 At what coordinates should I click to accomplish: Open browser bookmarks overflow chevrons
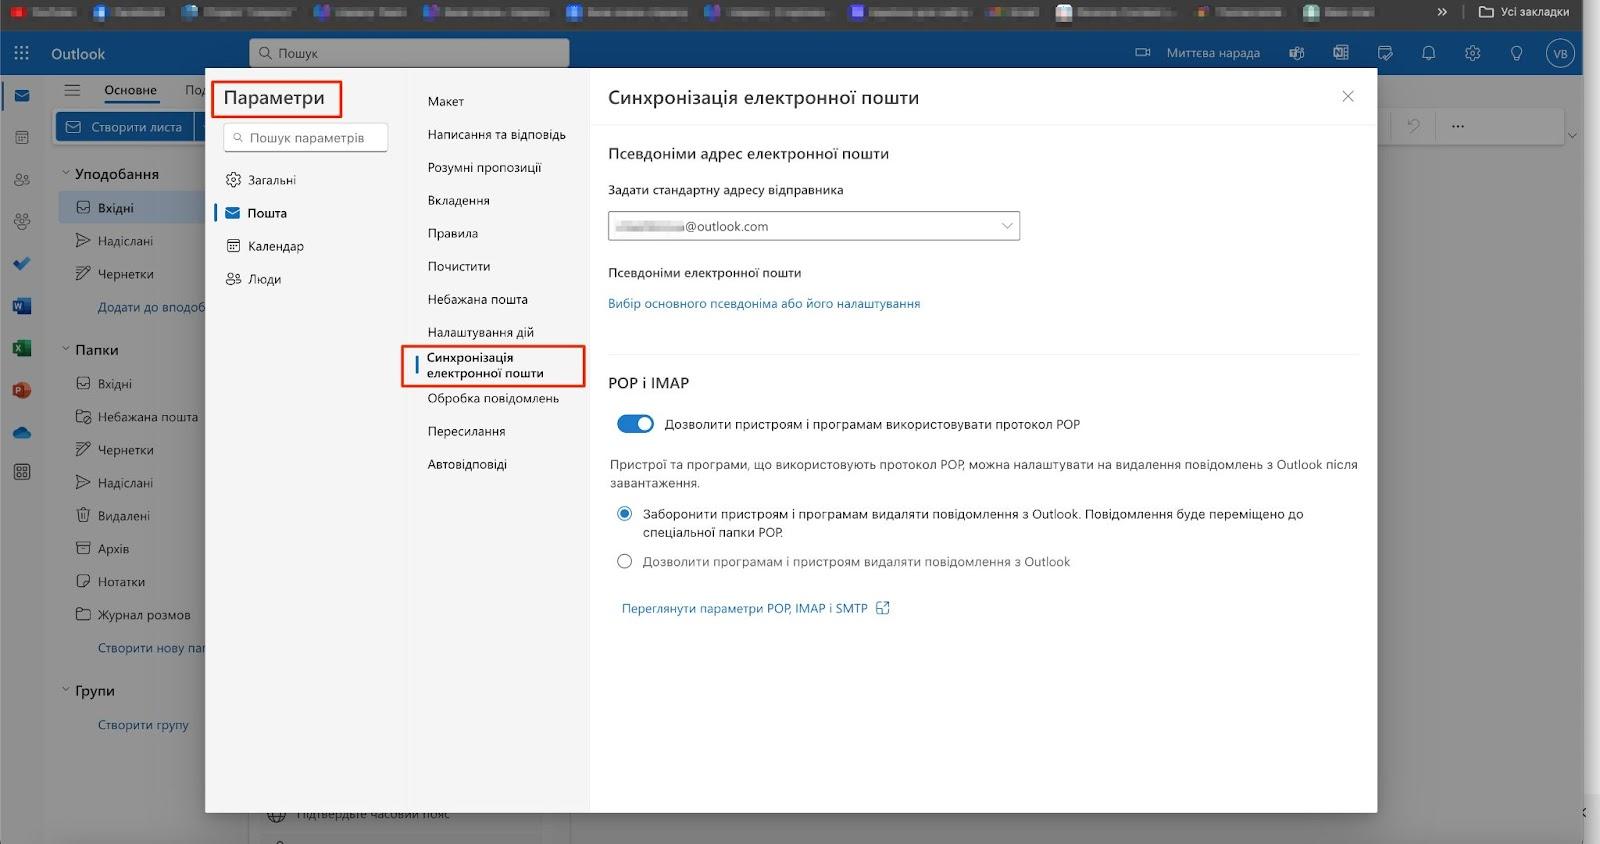point(1442,12)
